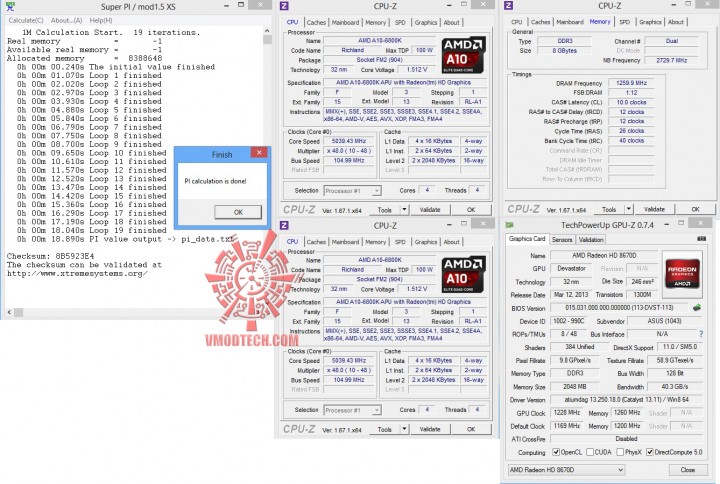Click CAS# Latency value 10.0 clocks
Screen dimensions: 720x484
[x=631, y=102]
